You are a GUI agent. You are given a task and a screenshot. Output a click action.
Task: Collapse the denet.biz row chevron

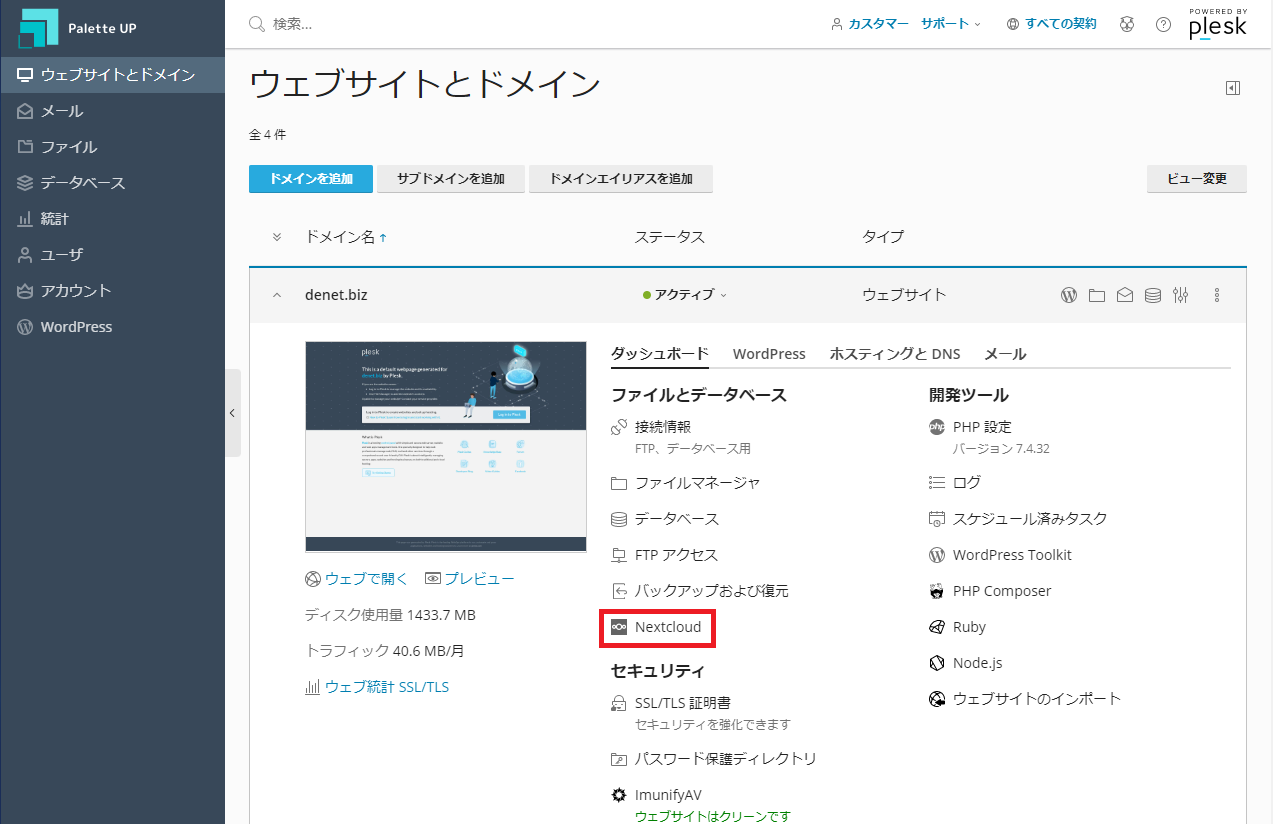tap(277, 295)
